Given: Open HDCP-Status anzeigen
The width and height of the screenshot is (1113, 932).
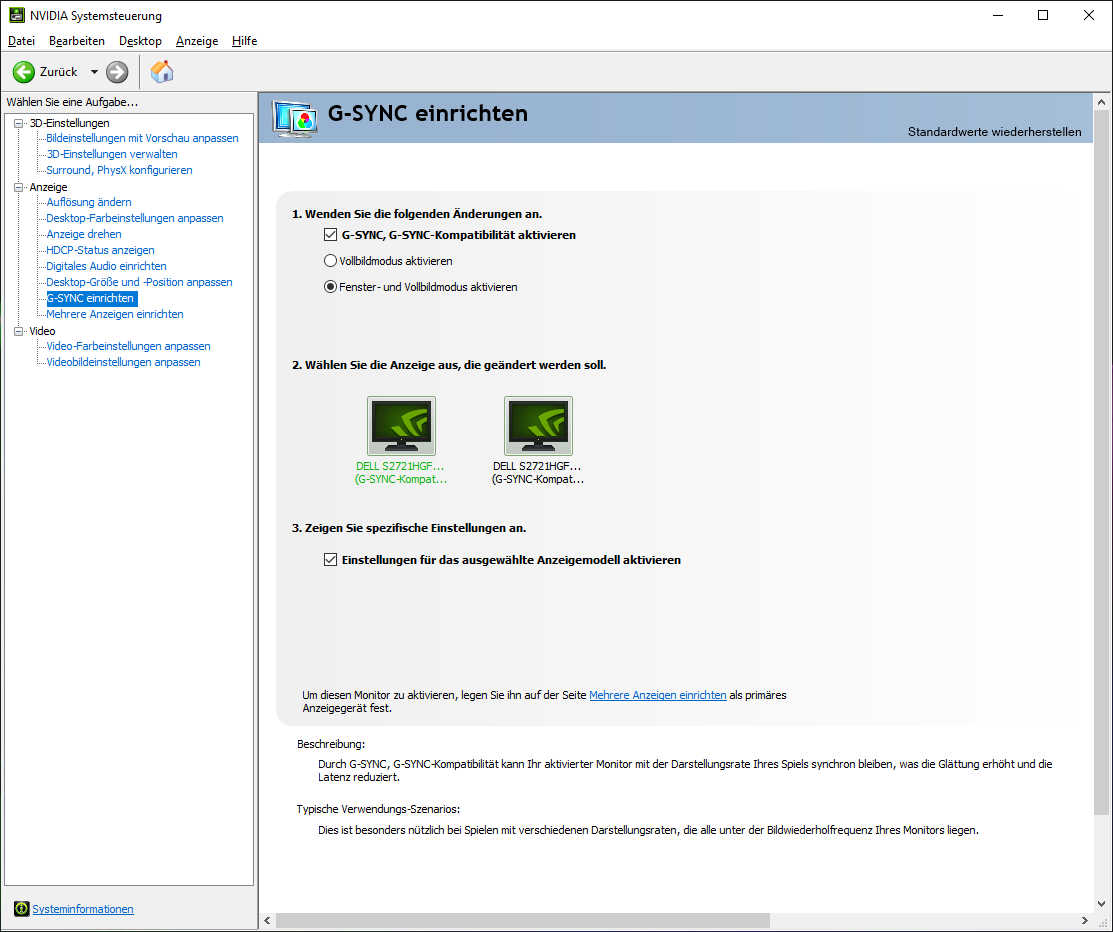Looking at the screenshot, I should pyautogui.click(x=100, y=250).
